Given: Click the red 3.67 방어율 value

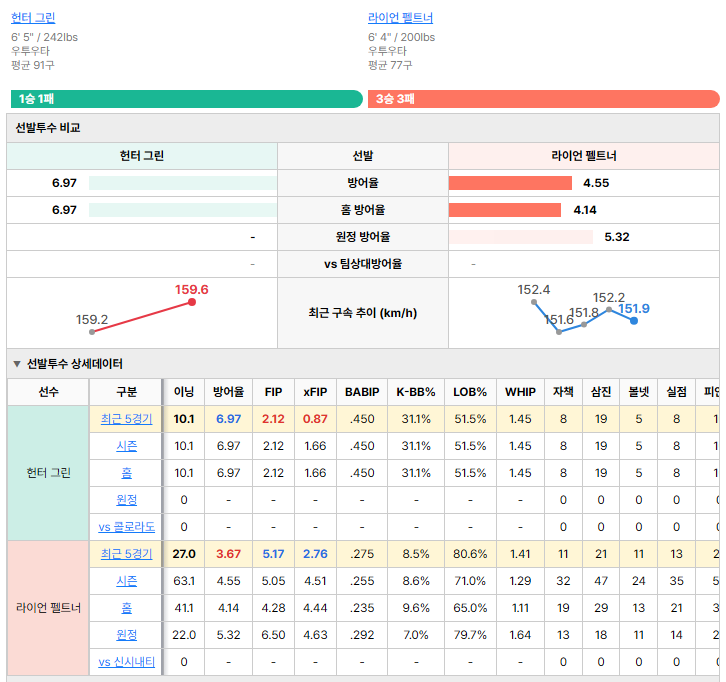Looking at the screenshot, I should 228,554.
